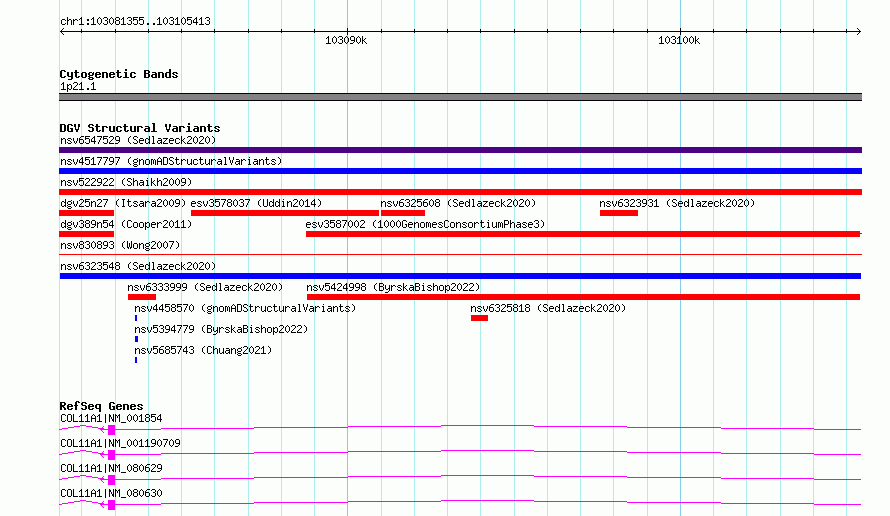Open nsv4517797 (gnomADStructuralVariants) label
This screenshot has height=516, width=890.
coord(171,161)
